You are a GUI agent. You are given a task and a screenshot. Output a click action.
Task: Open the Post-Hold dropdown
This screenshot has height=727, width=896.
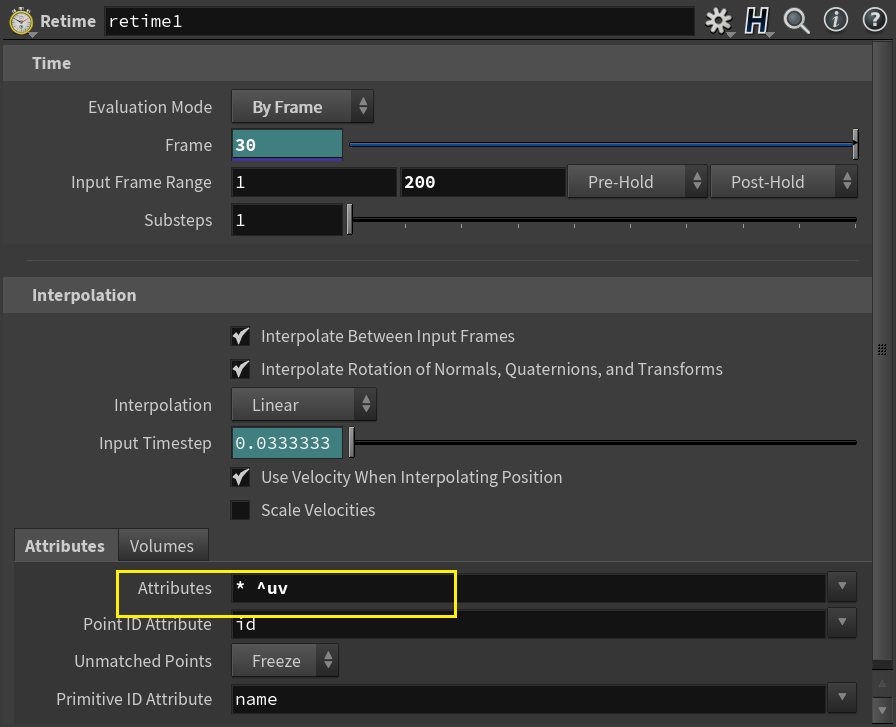pyautogui.click(x=783, y=182)
